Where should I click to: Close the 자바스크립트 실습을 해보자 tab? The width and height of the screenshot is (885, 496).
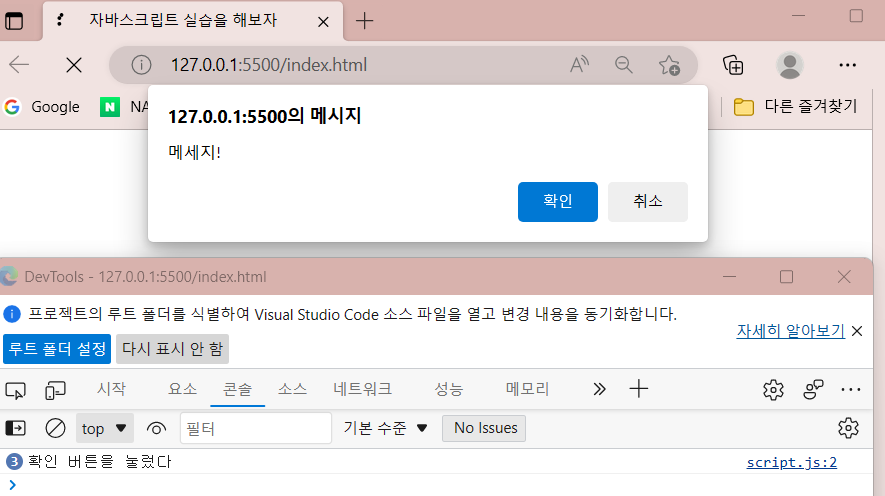[323, 22]
